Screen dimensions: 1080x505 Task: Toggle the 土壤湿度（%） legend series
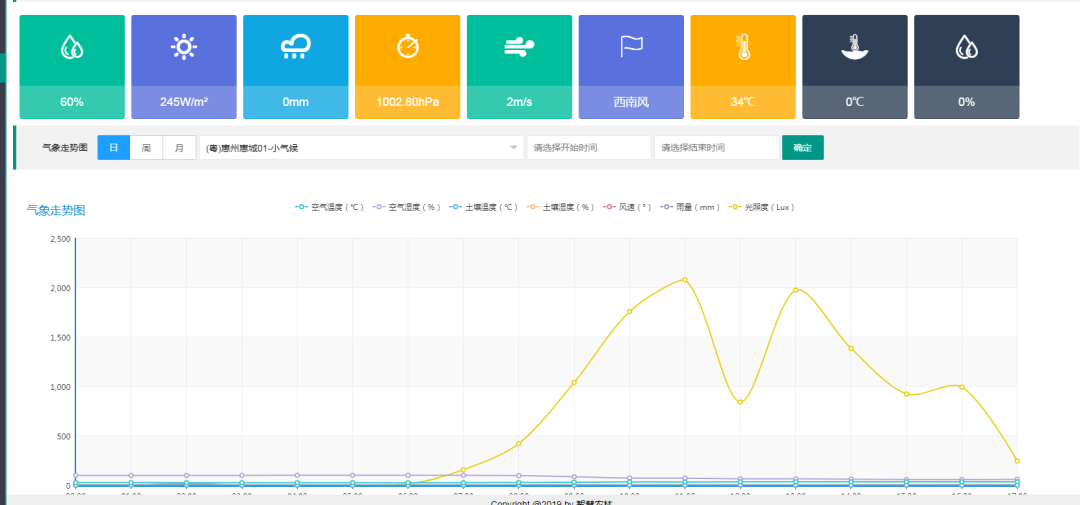[560, 207]
